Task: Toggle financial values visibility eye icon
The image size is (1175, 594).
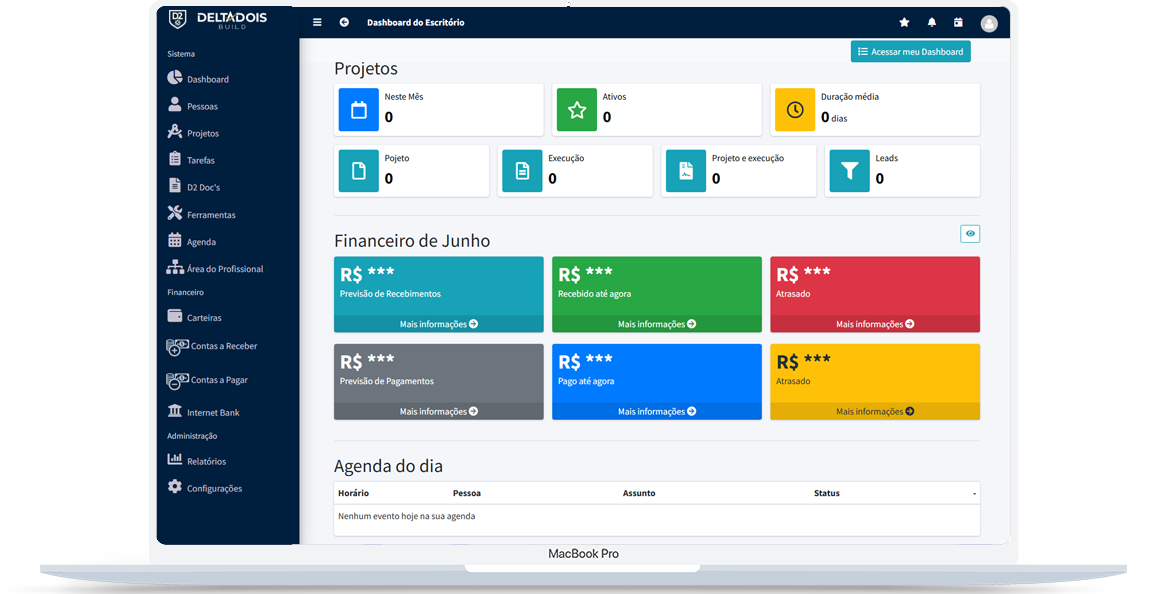Action: click(969, 233)
